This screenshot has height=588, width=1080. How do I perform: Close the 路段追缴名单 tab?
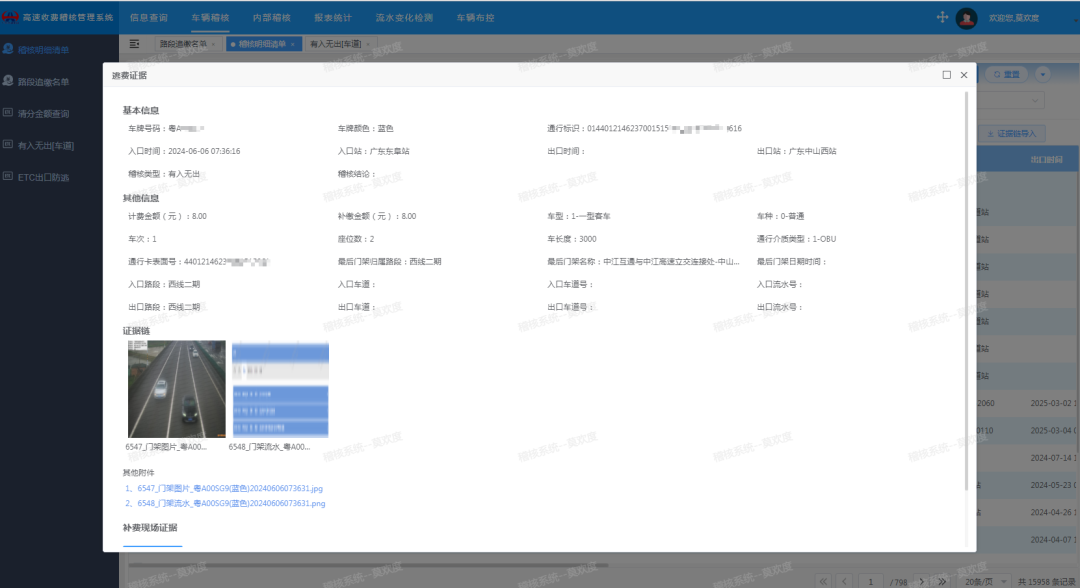214,44
